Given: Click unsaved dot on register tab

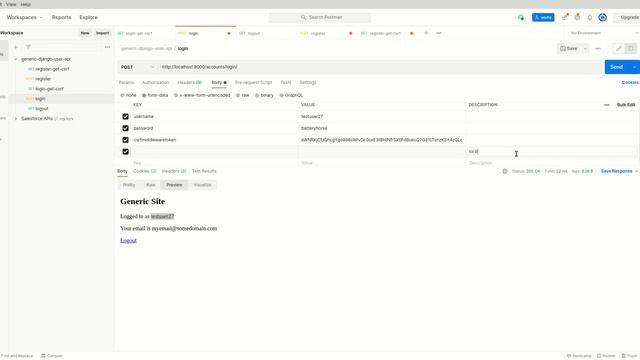Looking at the screenshot, I should pyautogui.click(x=350, y=33).
